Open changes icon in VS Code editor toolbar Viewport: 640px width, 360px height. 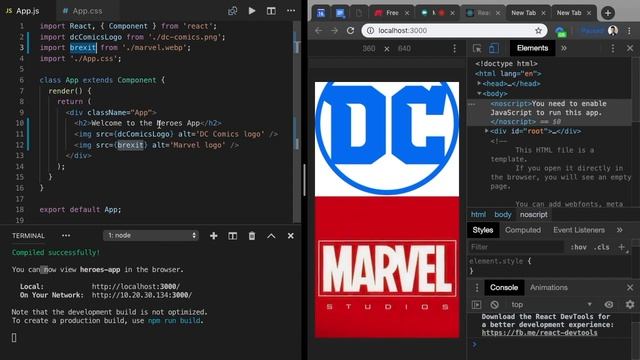(233, 11)
